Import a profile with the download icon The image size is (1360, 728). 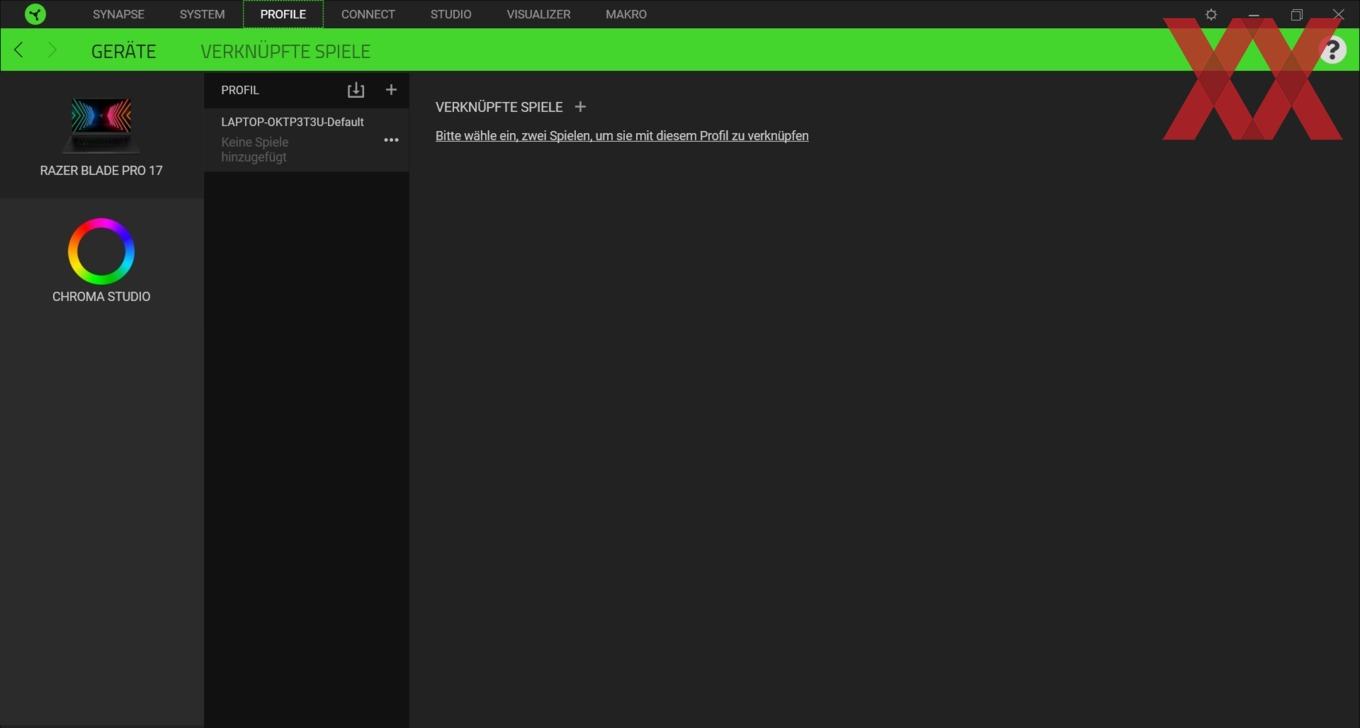pyautogui.click(x=355, y=90)
